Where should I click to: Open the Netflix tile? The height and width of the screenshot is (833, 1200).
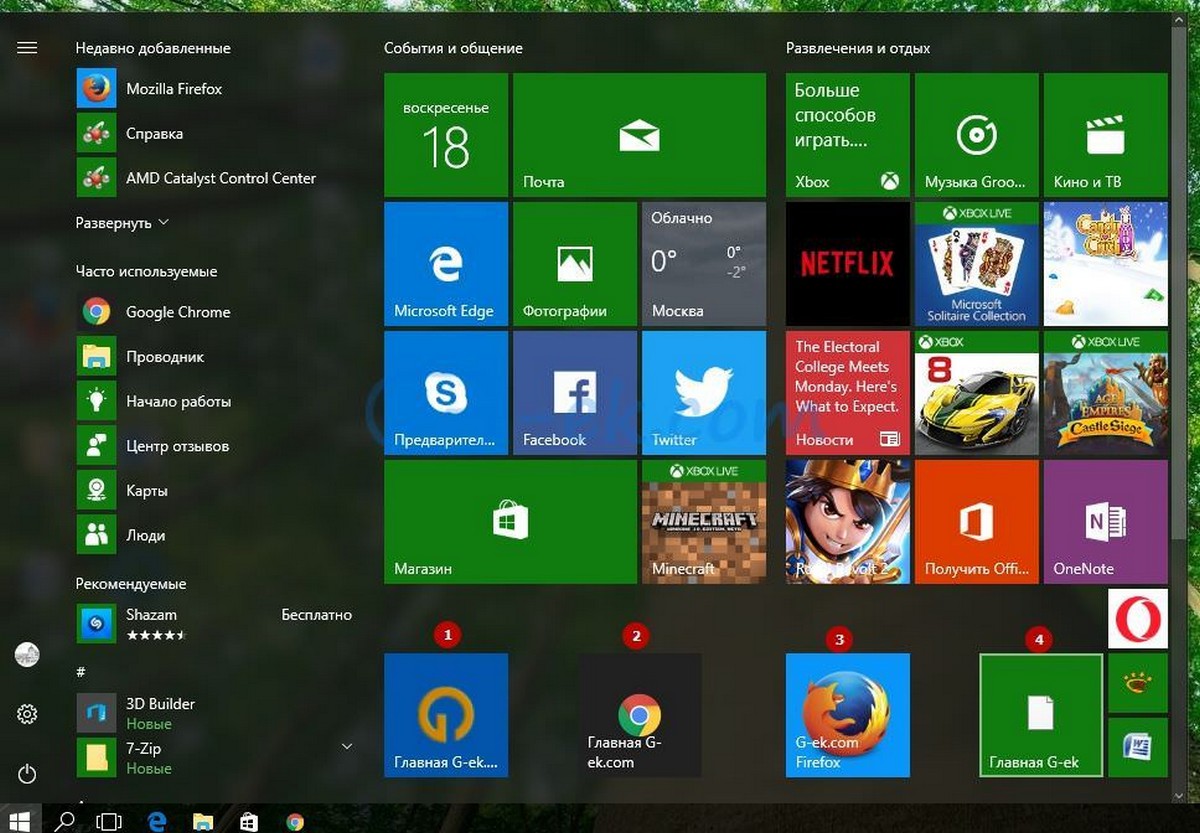(847, 264)
